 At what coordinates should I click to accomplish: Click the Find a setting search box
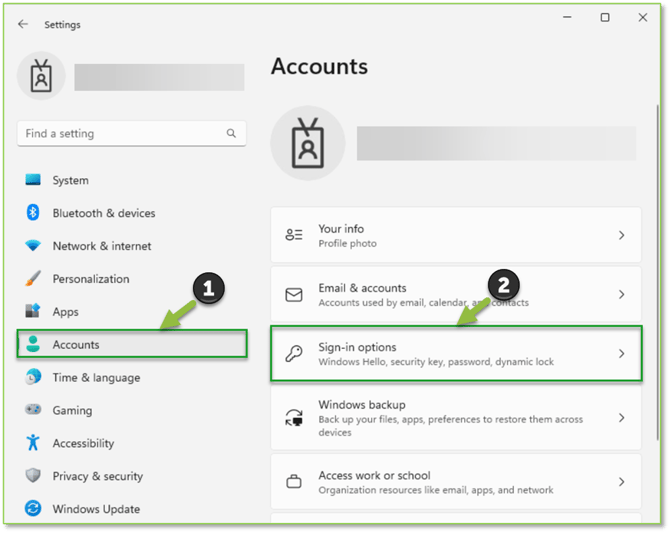coord(120,133)
